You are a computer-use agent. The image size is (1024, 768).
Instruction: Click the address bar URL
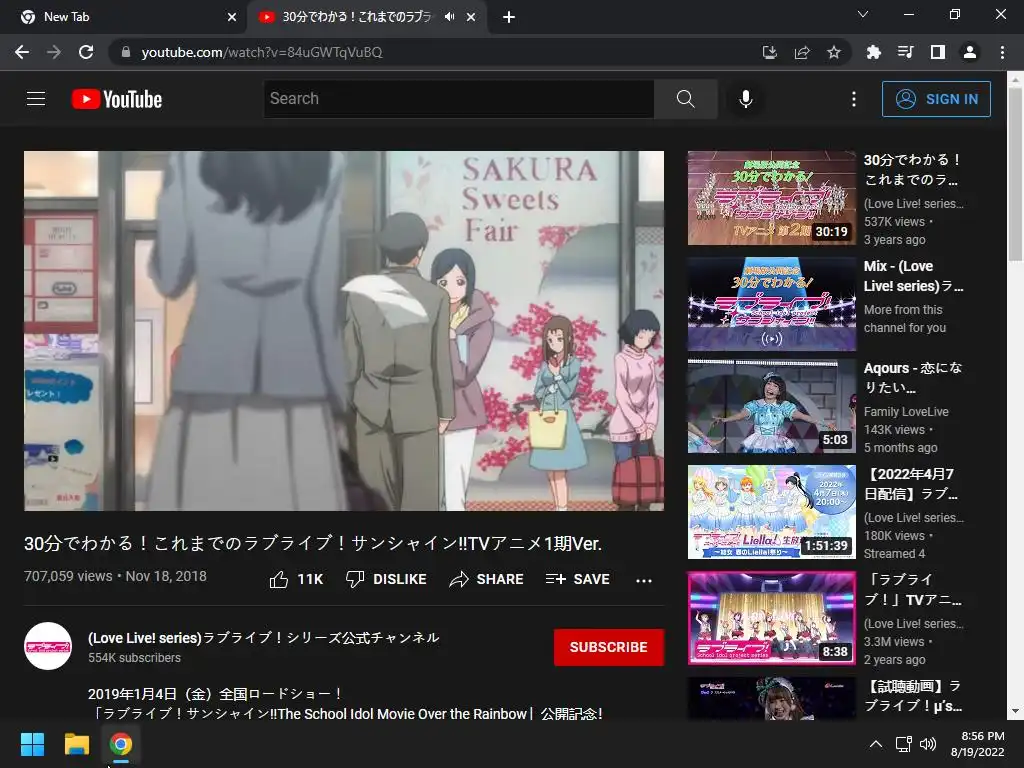pyautogui.click(x=262, y=52)
